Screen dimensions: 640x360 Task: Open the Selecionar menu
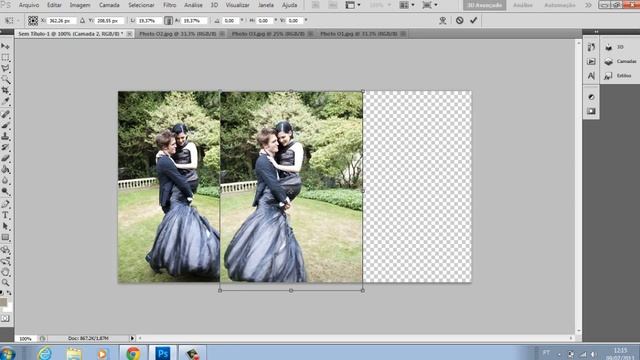141,5
